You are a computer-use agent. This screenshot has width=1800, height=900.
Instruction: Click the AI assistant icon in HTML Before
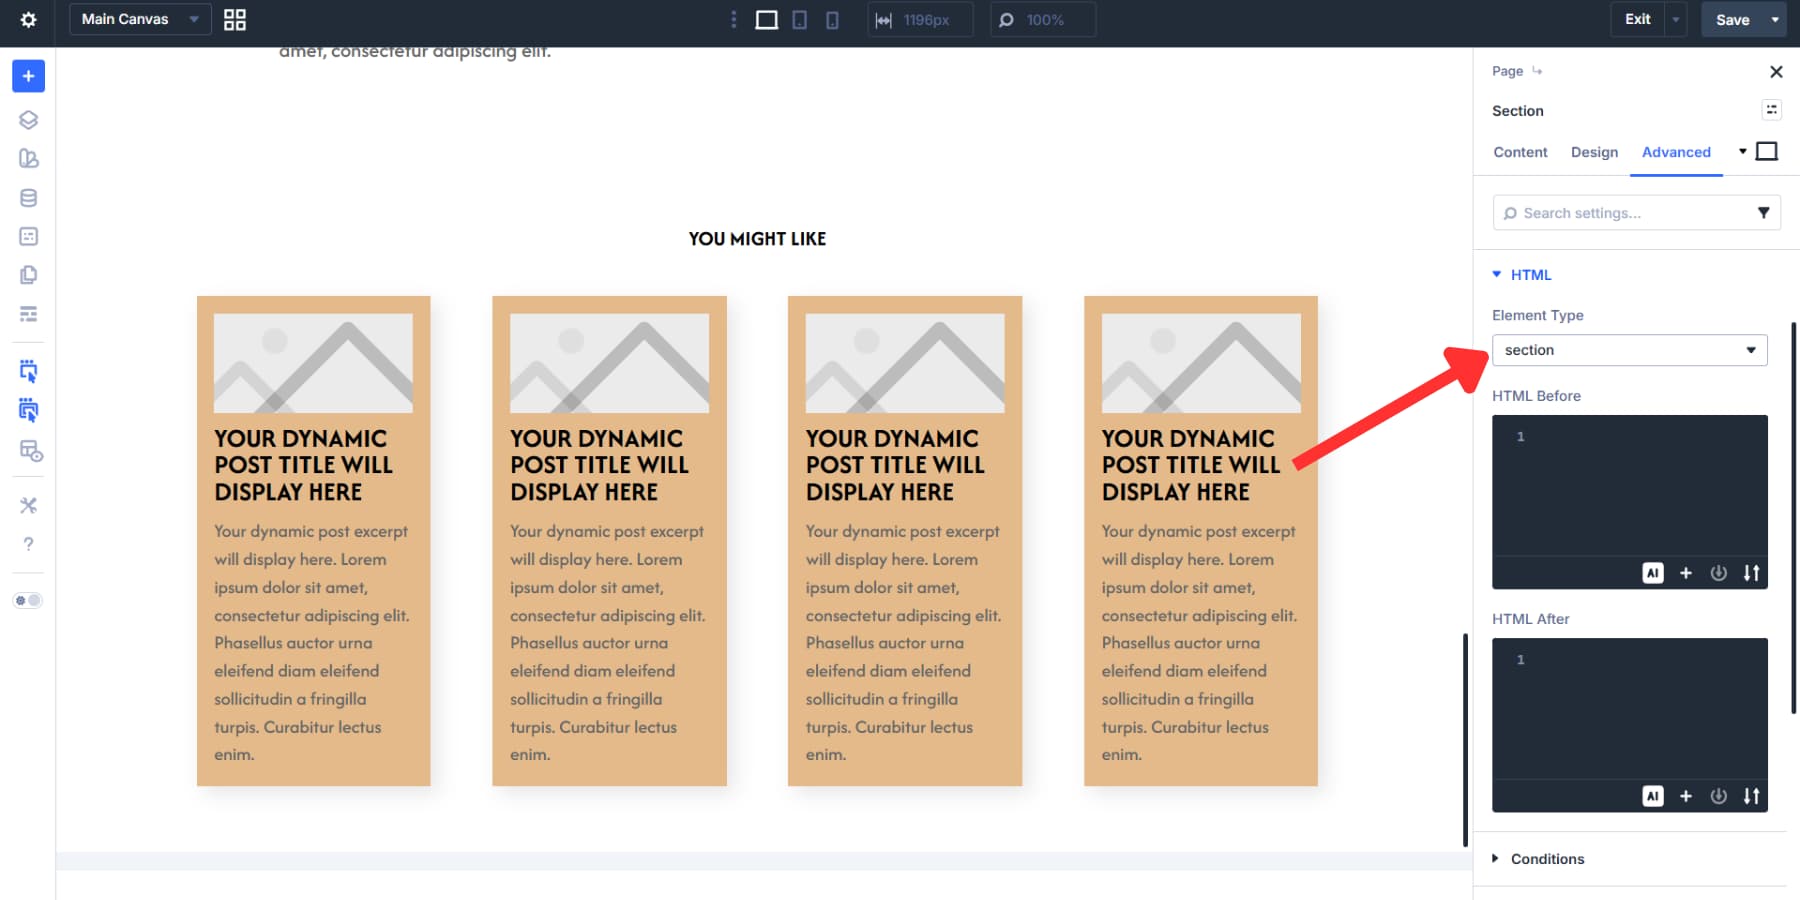pos(1654,573)
